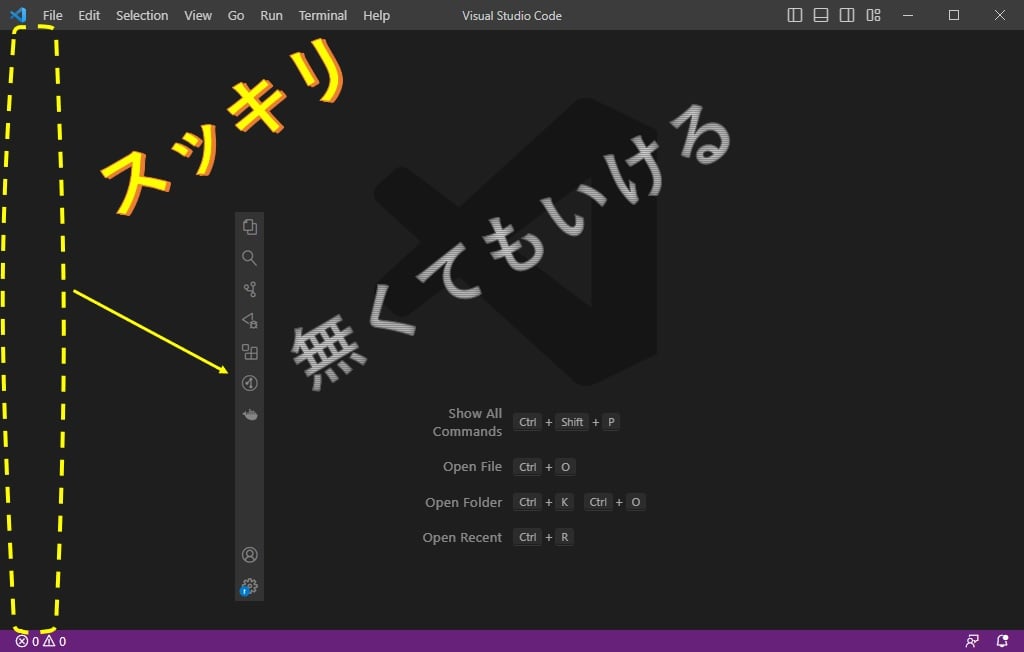
Task: Open the File menu
Action: (x=52, y=16)
